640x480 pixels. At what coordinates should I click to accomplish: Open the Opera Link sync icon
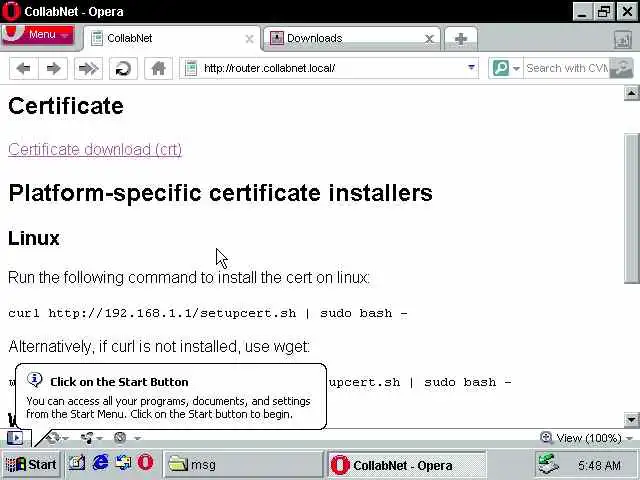[x=53, y=438]
